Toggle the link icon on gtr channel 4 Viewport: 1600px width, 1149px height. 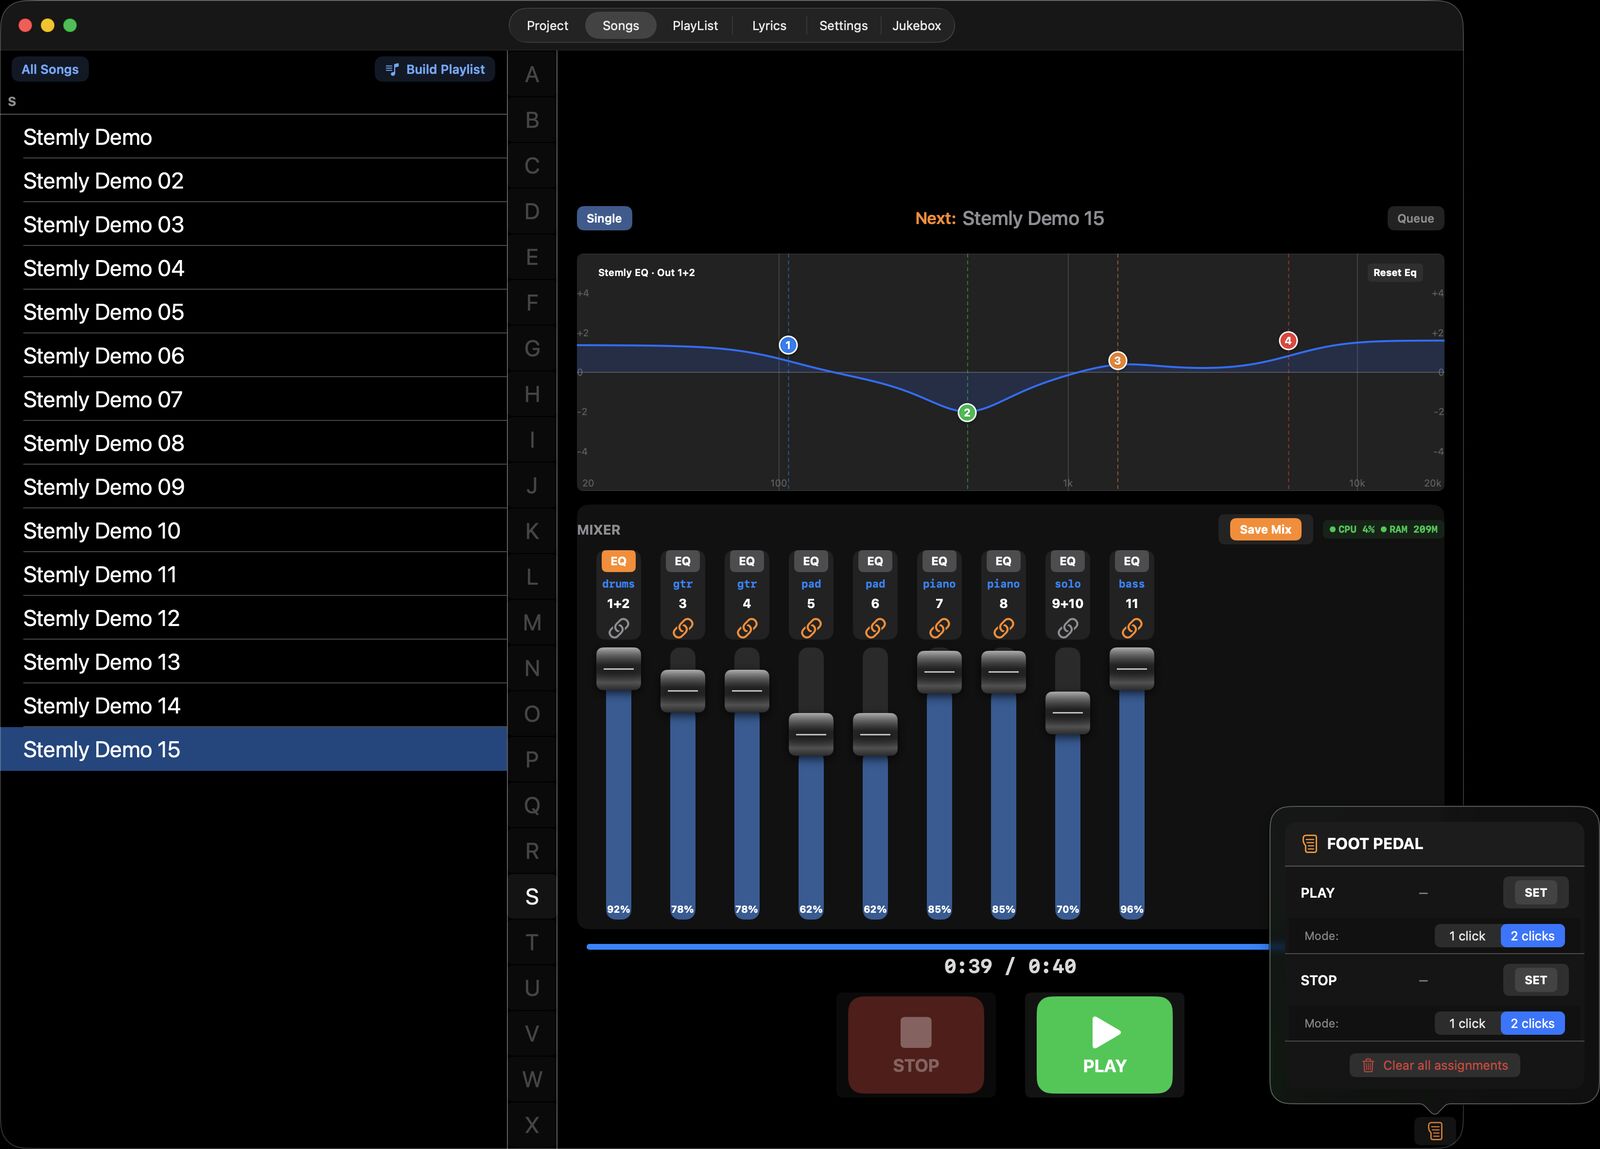coord(747,628)
